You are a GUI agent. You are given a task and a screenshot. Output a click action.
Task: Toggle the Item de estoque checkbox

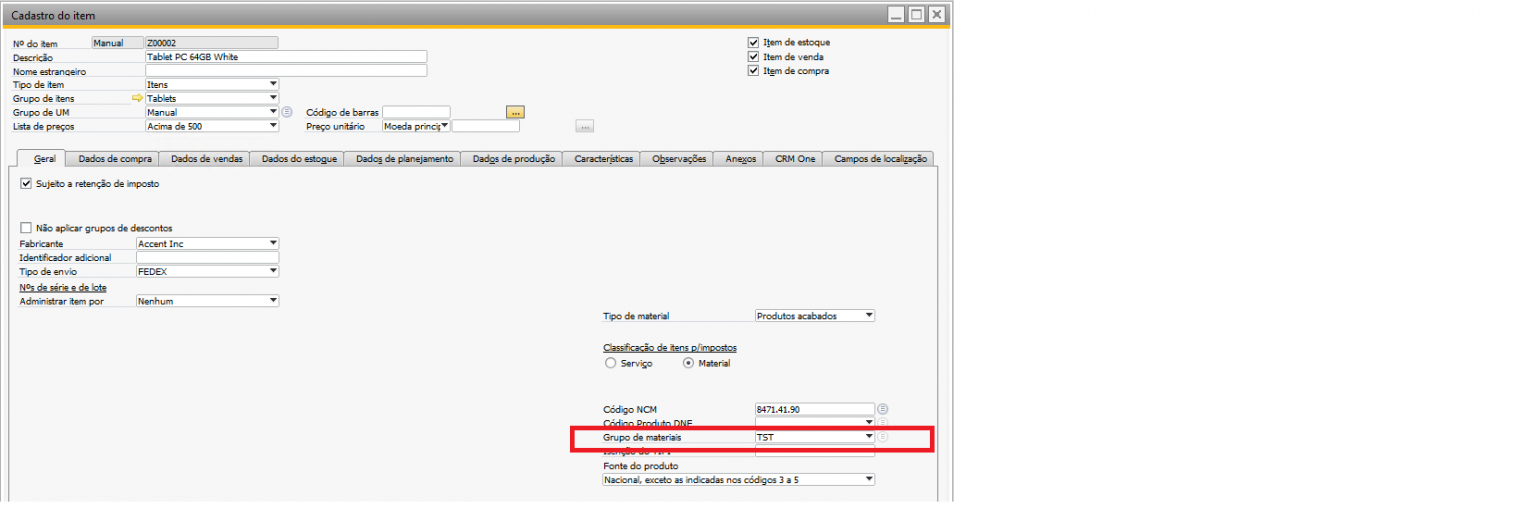click(754, 43)
